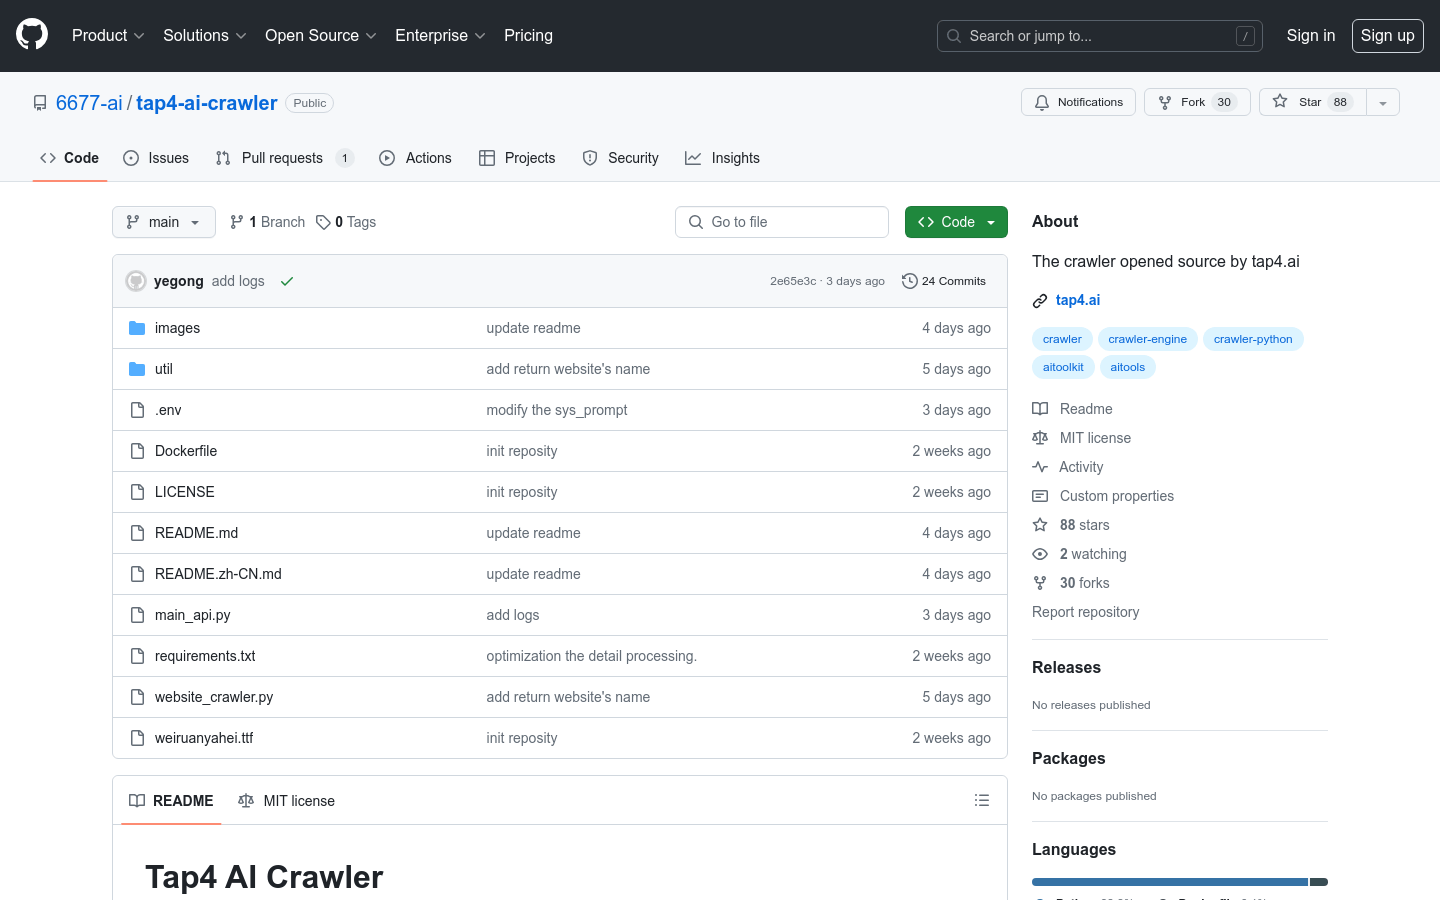Click the Languages percentage bar
The width and height of the screenshot is (1440, 900).
[1170, 881]
